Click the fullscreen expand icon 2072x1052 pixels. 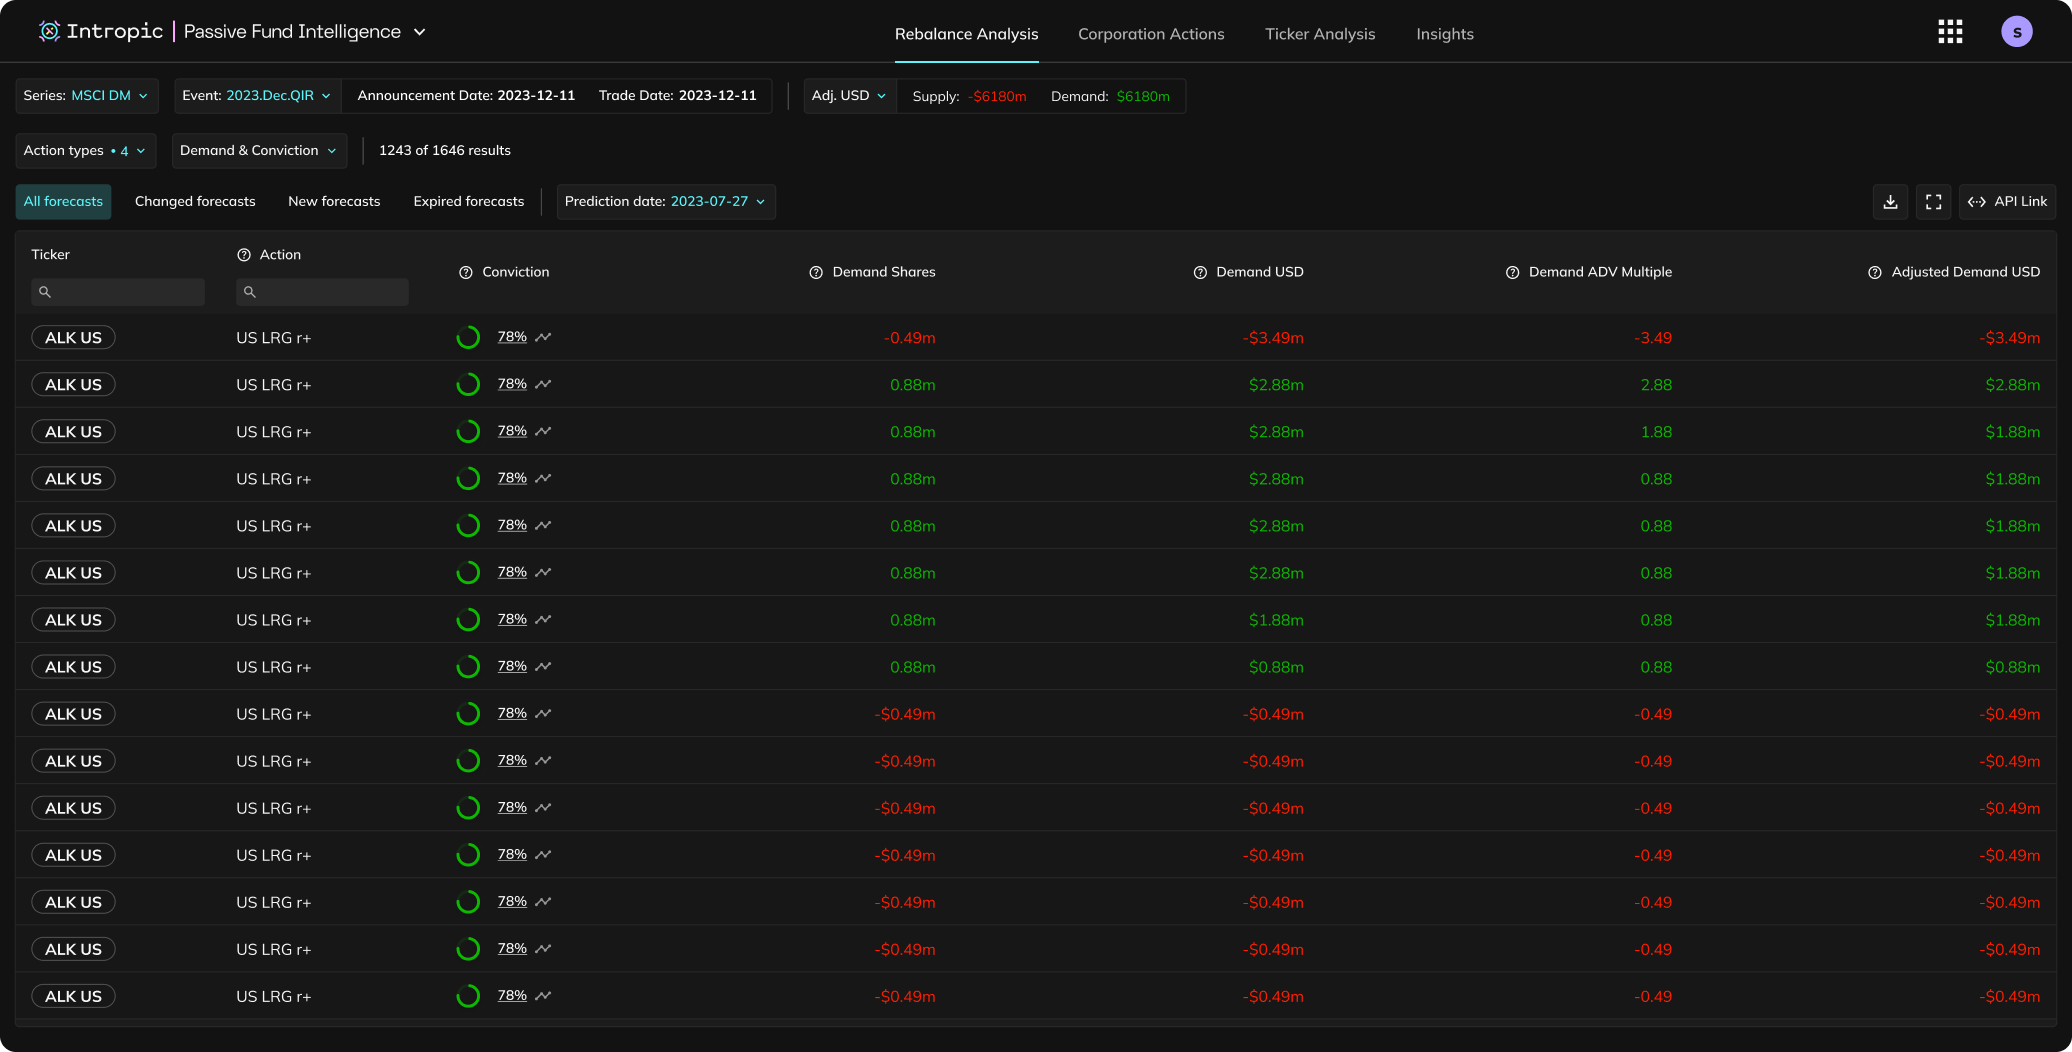tap(1933, 202)
